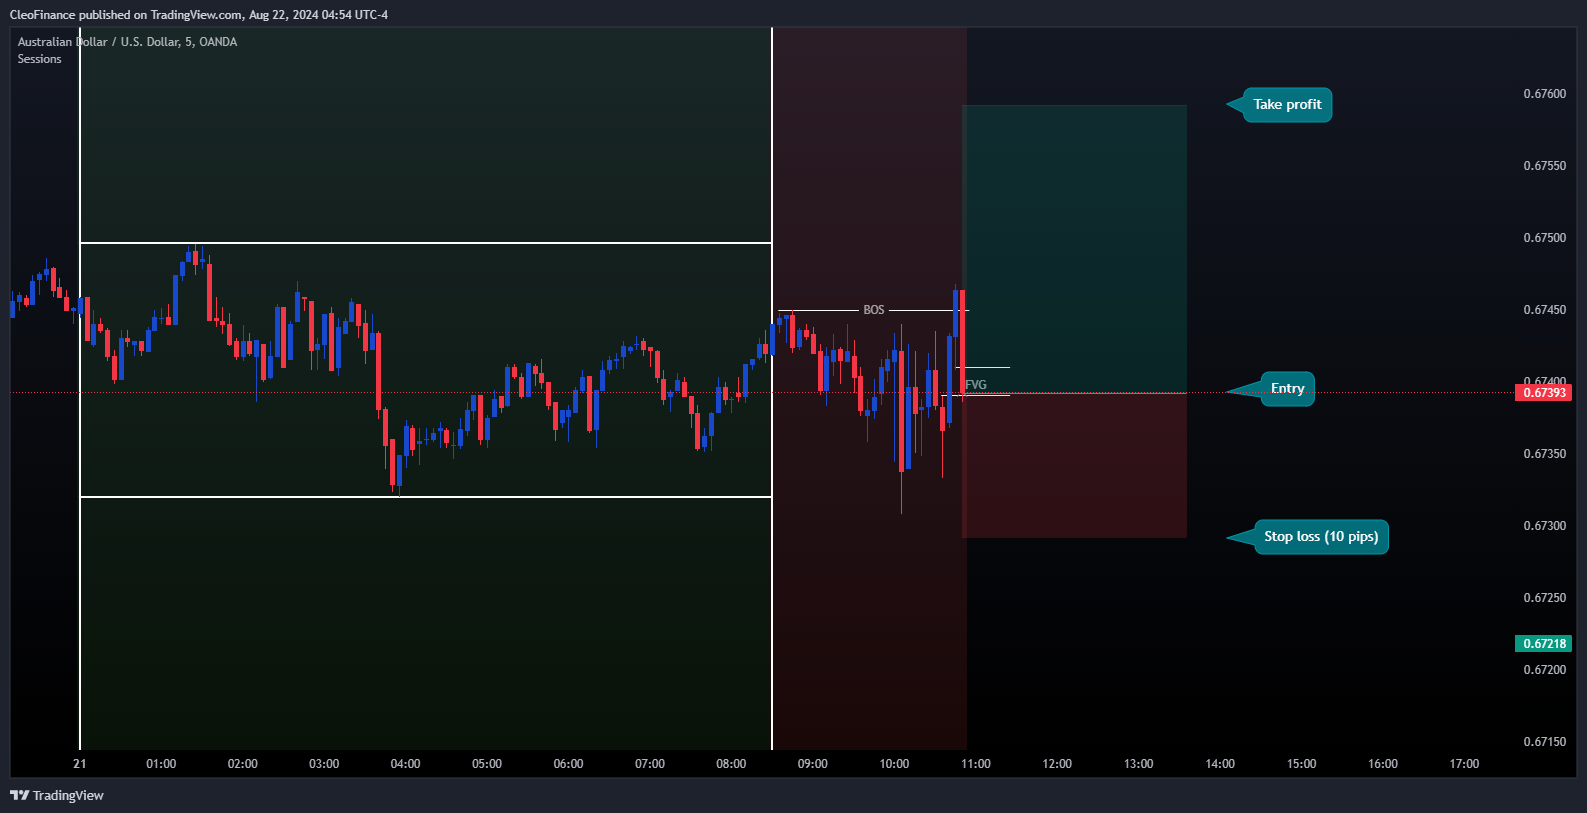Click the 0.67450 price axis label
This screenshot has width=1587, height=813.
pos(1544,310)
